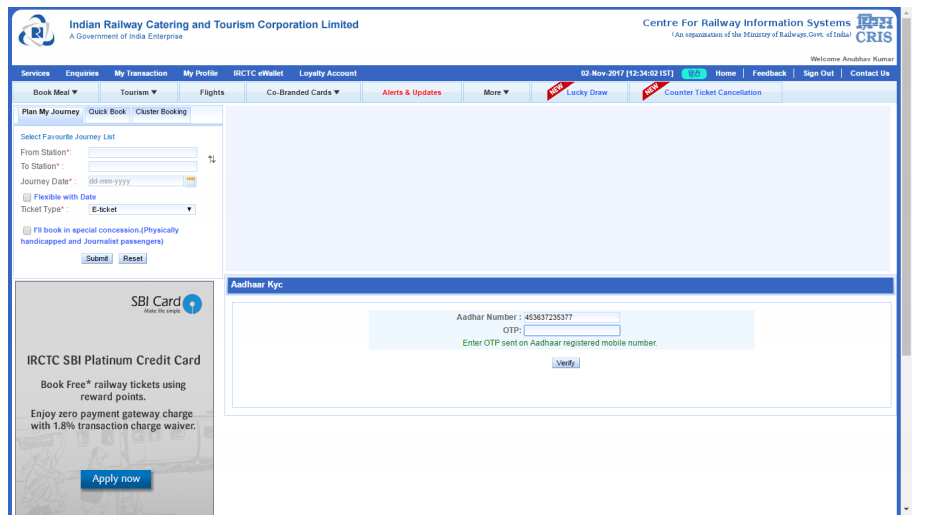Open the Feedback link
Screen dimensions: 935x529
[769, 73]
